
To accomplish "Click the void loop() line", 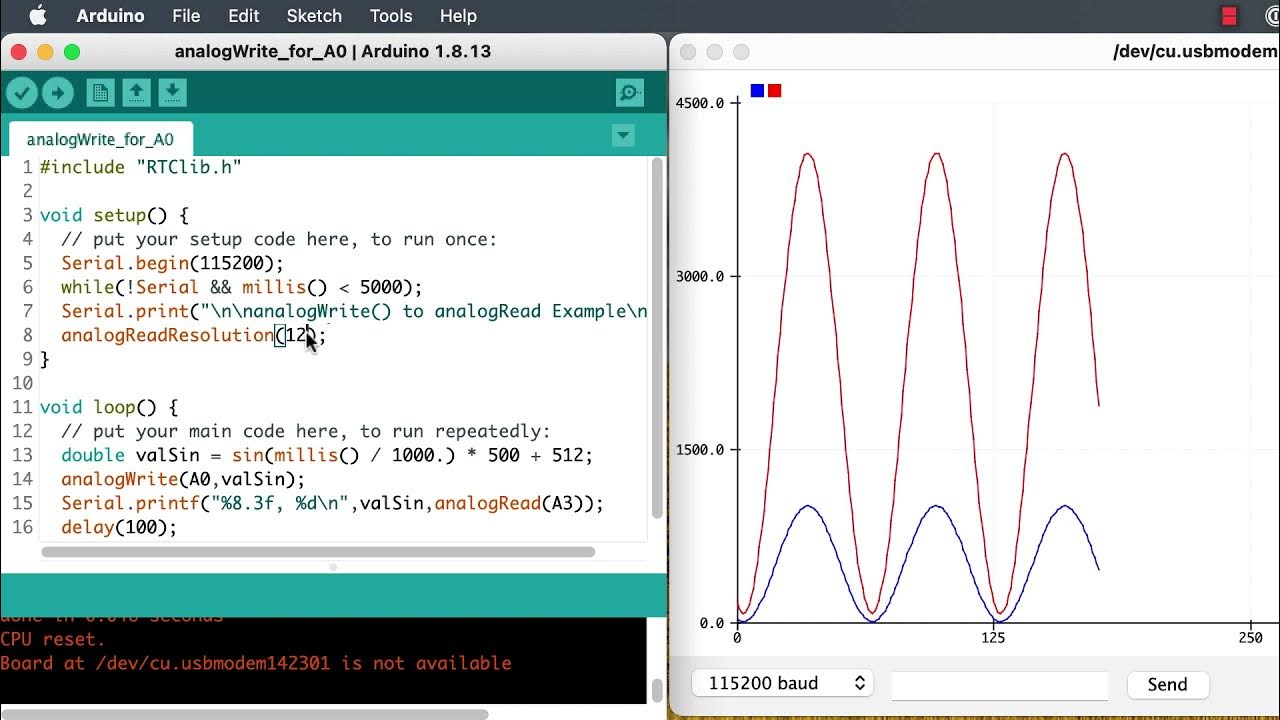I will pos(109,407).
